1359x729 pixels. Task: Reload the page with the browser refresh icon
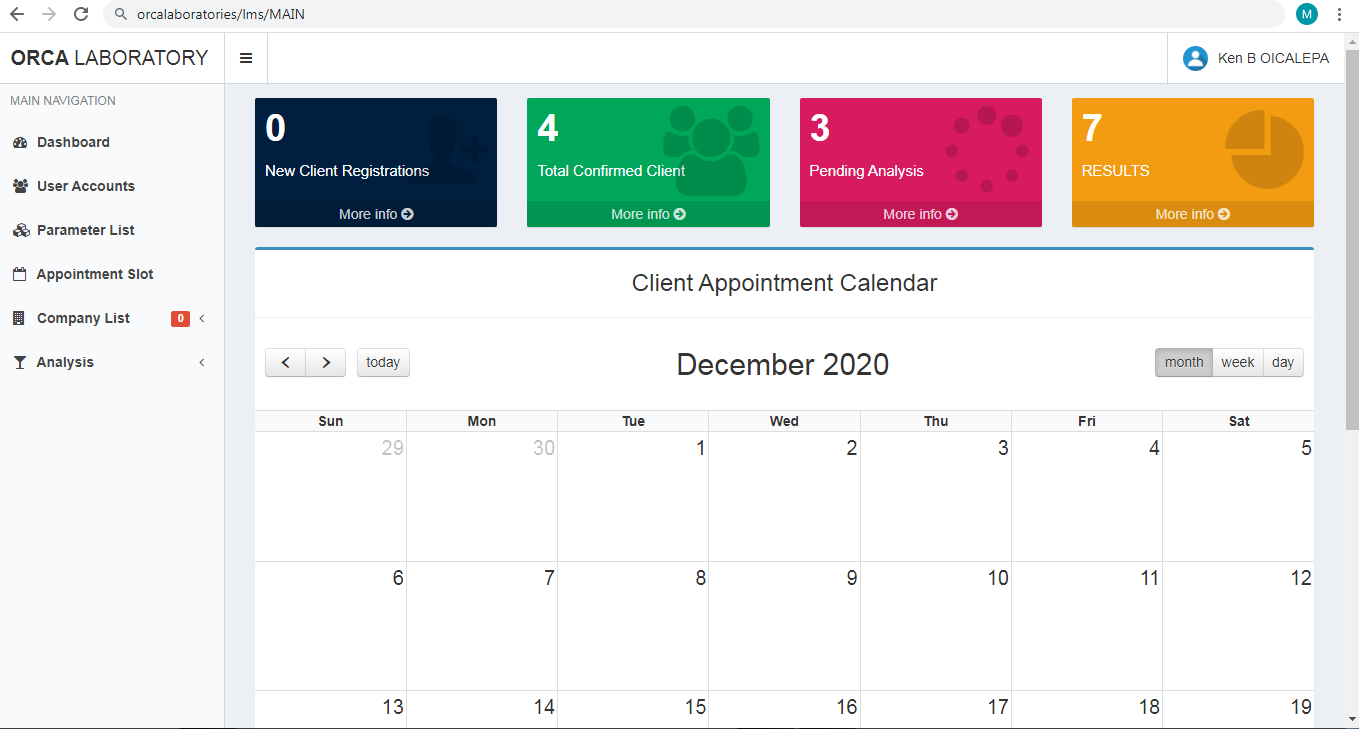[x=81, y=14]
